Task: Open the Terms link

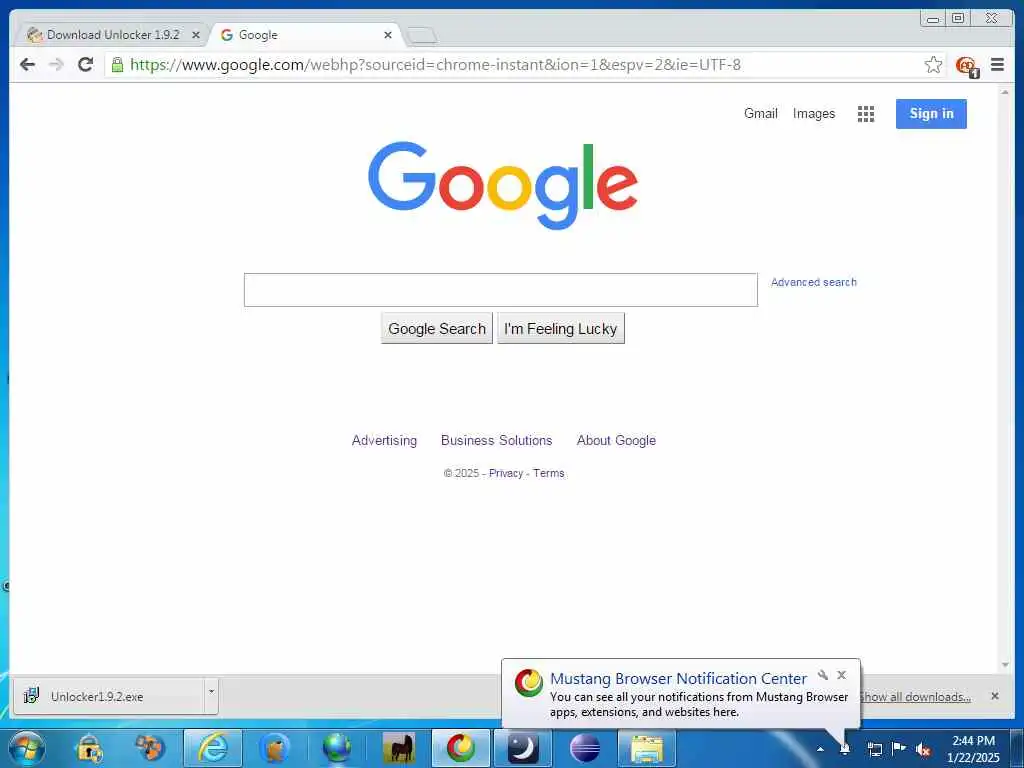Action: (549, 473)
